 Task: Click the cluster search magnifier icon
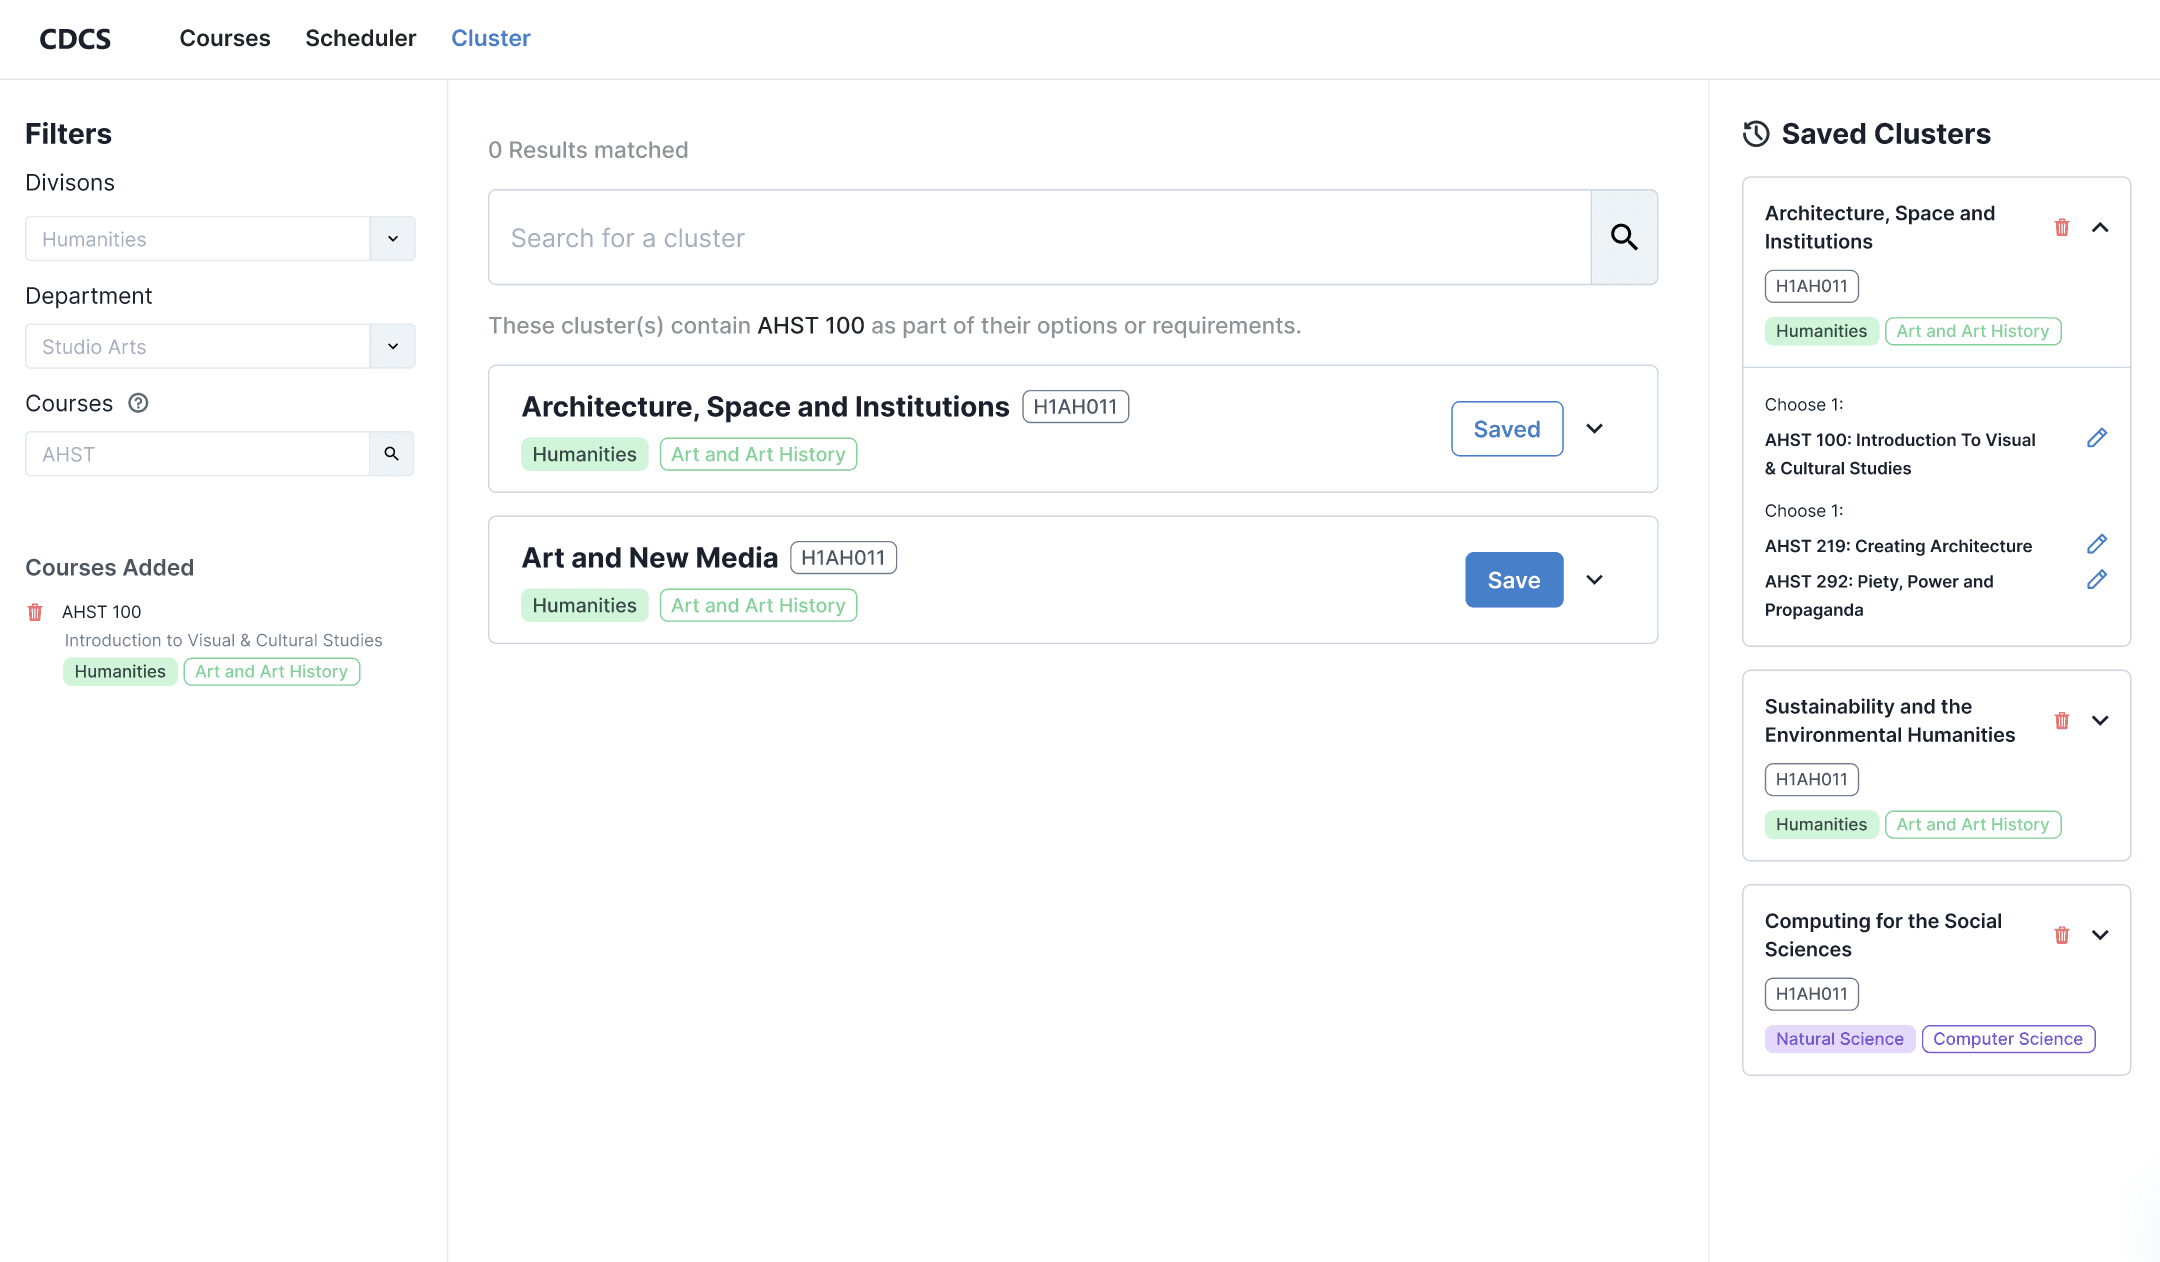click(1624, 237)
